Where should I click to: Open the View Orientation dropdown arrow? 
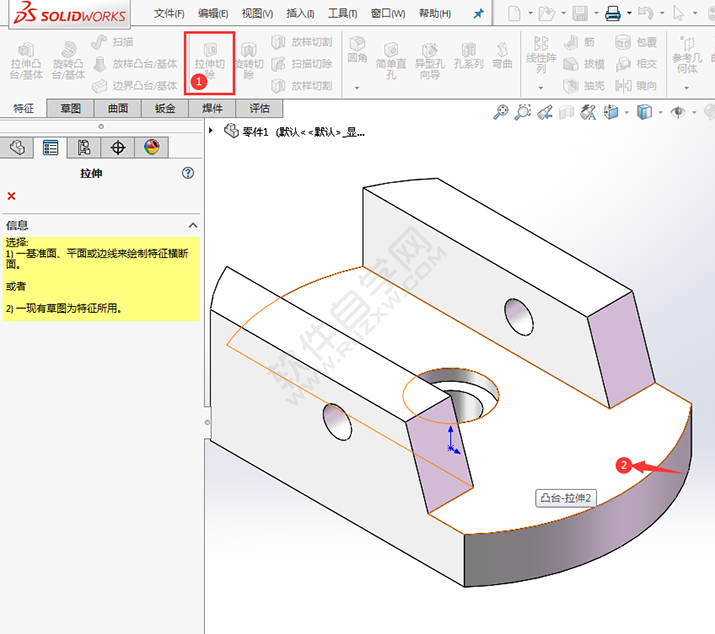coord(627,112)
